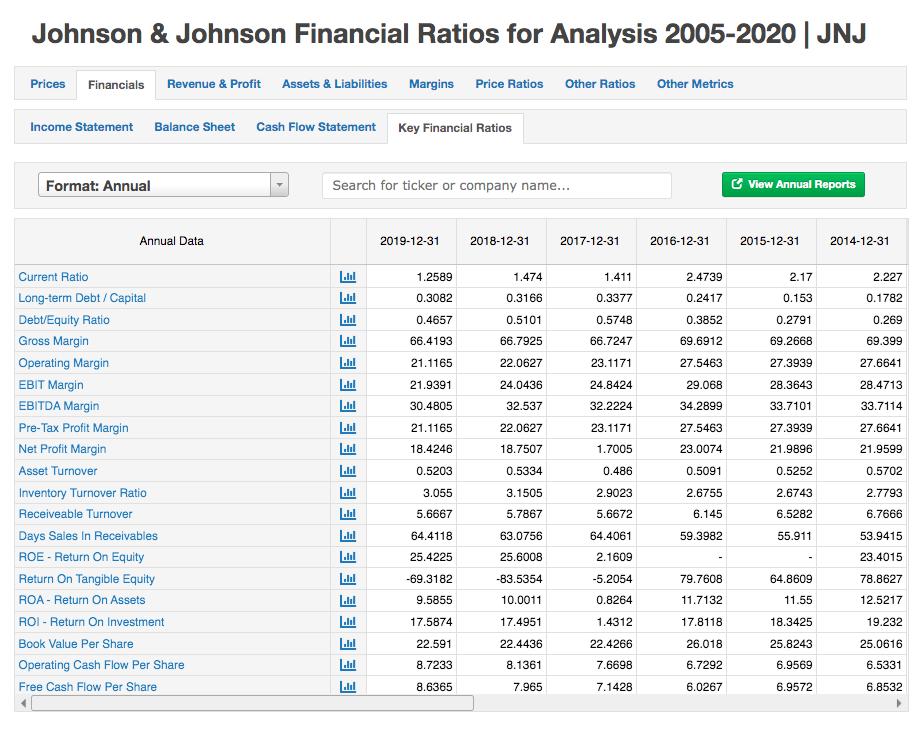Open chart icon for Inventory Turnover Ratio

coord(348,493)
